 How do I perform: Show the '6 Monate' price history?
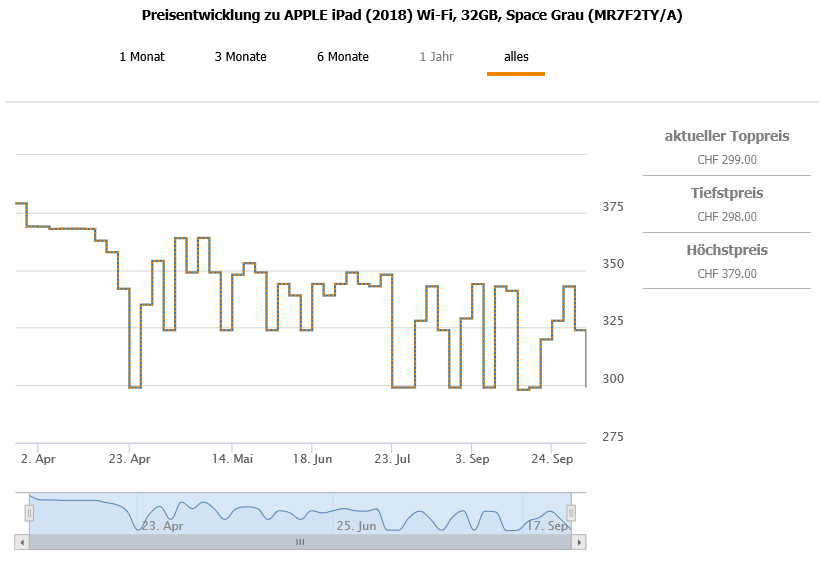coord(343,57)
